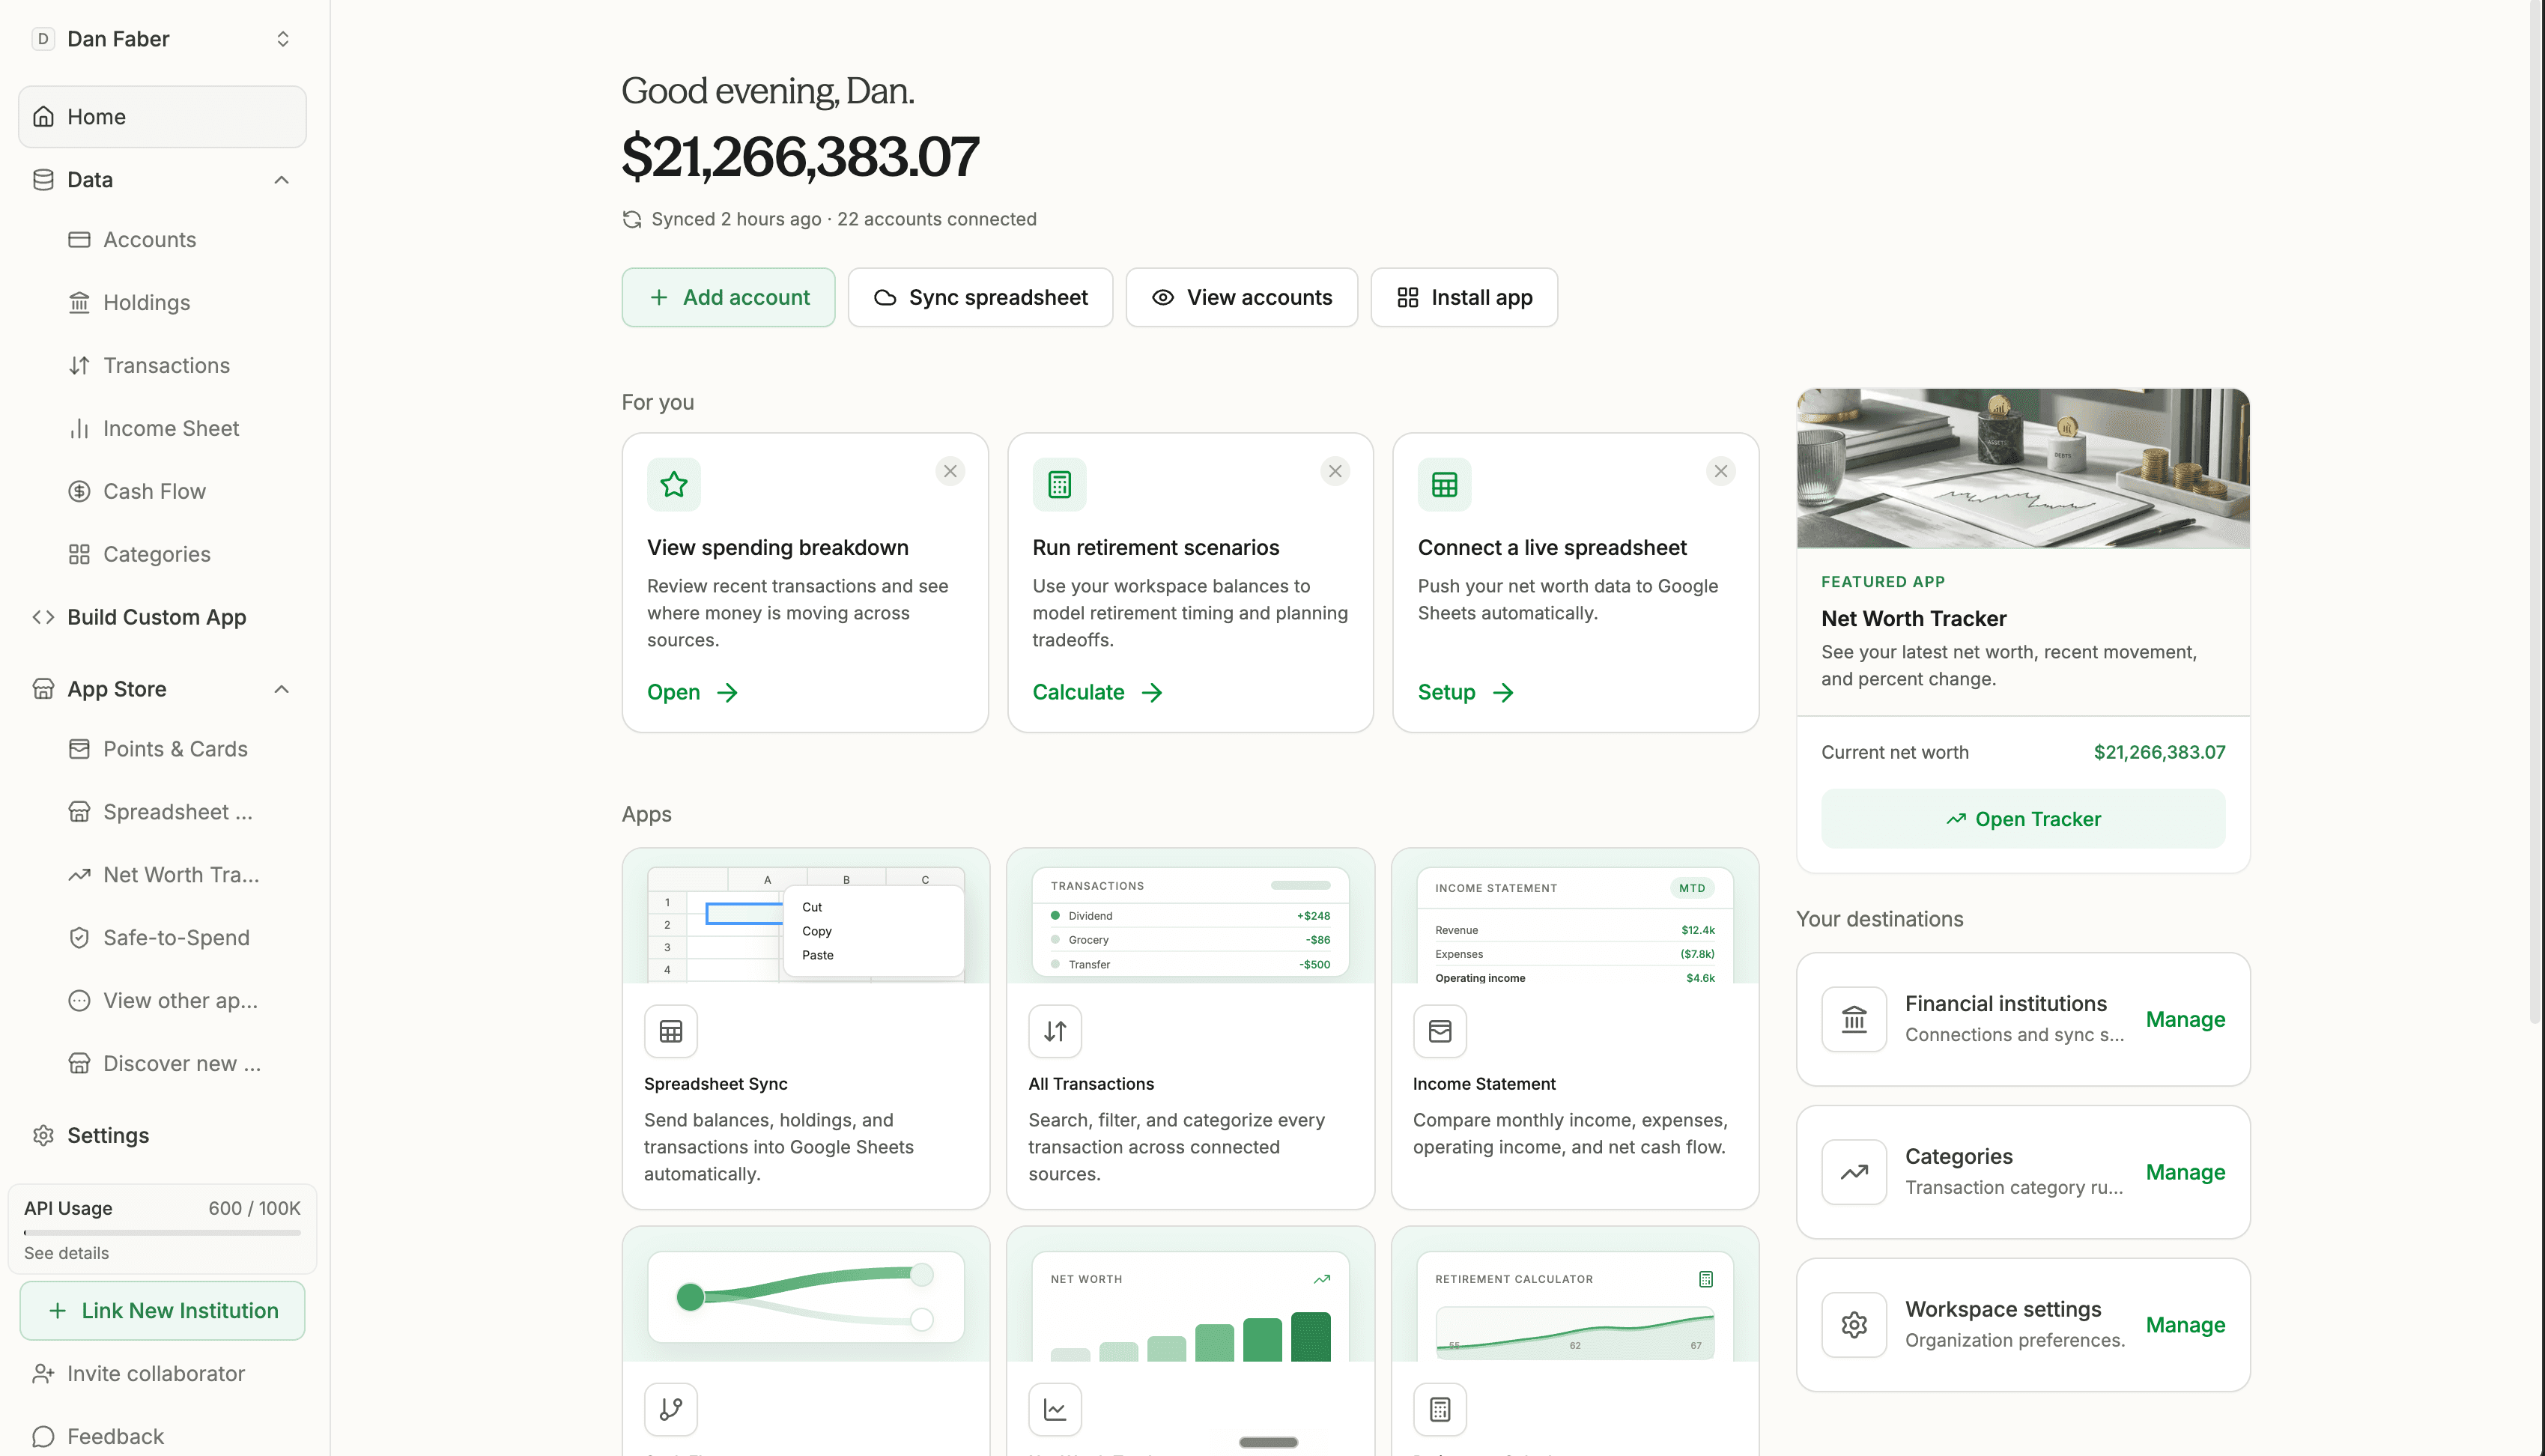Click the Current net worth value $21,266,383.07
Viewport: 2545px width, 1456px height.
[x=2159, y=753]
